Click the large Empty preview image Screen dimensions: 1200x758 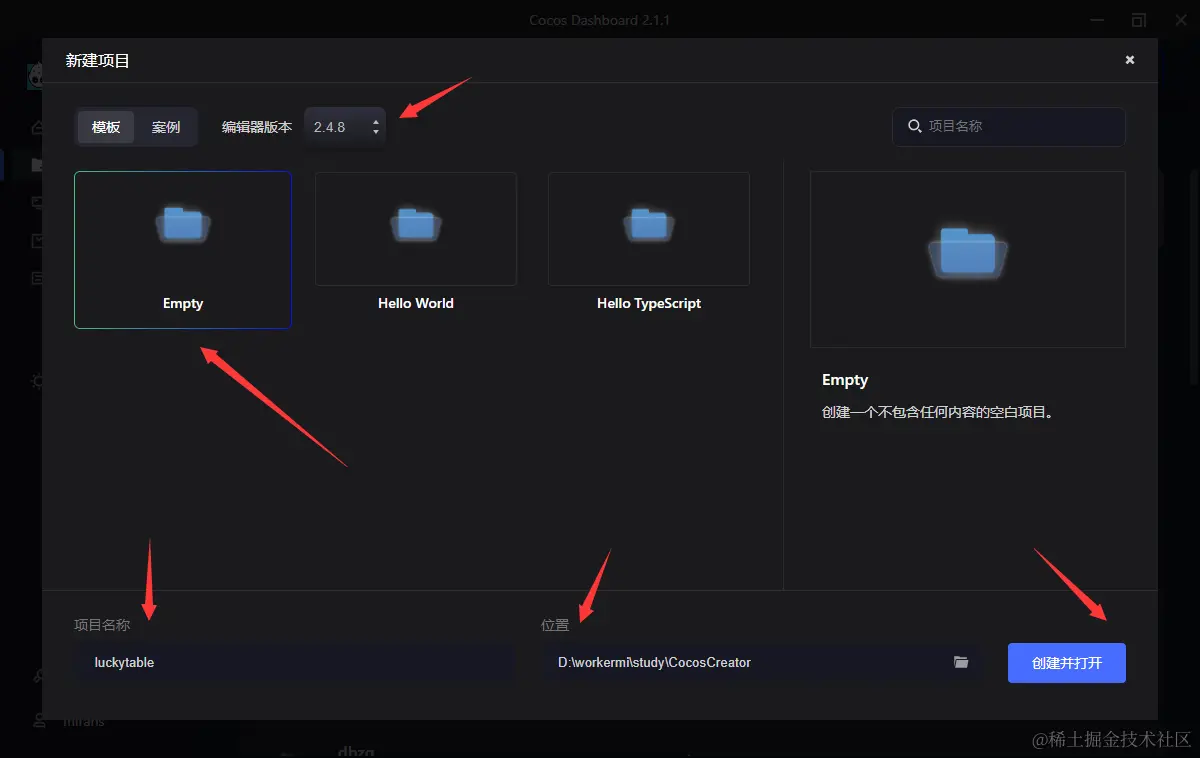968,259
